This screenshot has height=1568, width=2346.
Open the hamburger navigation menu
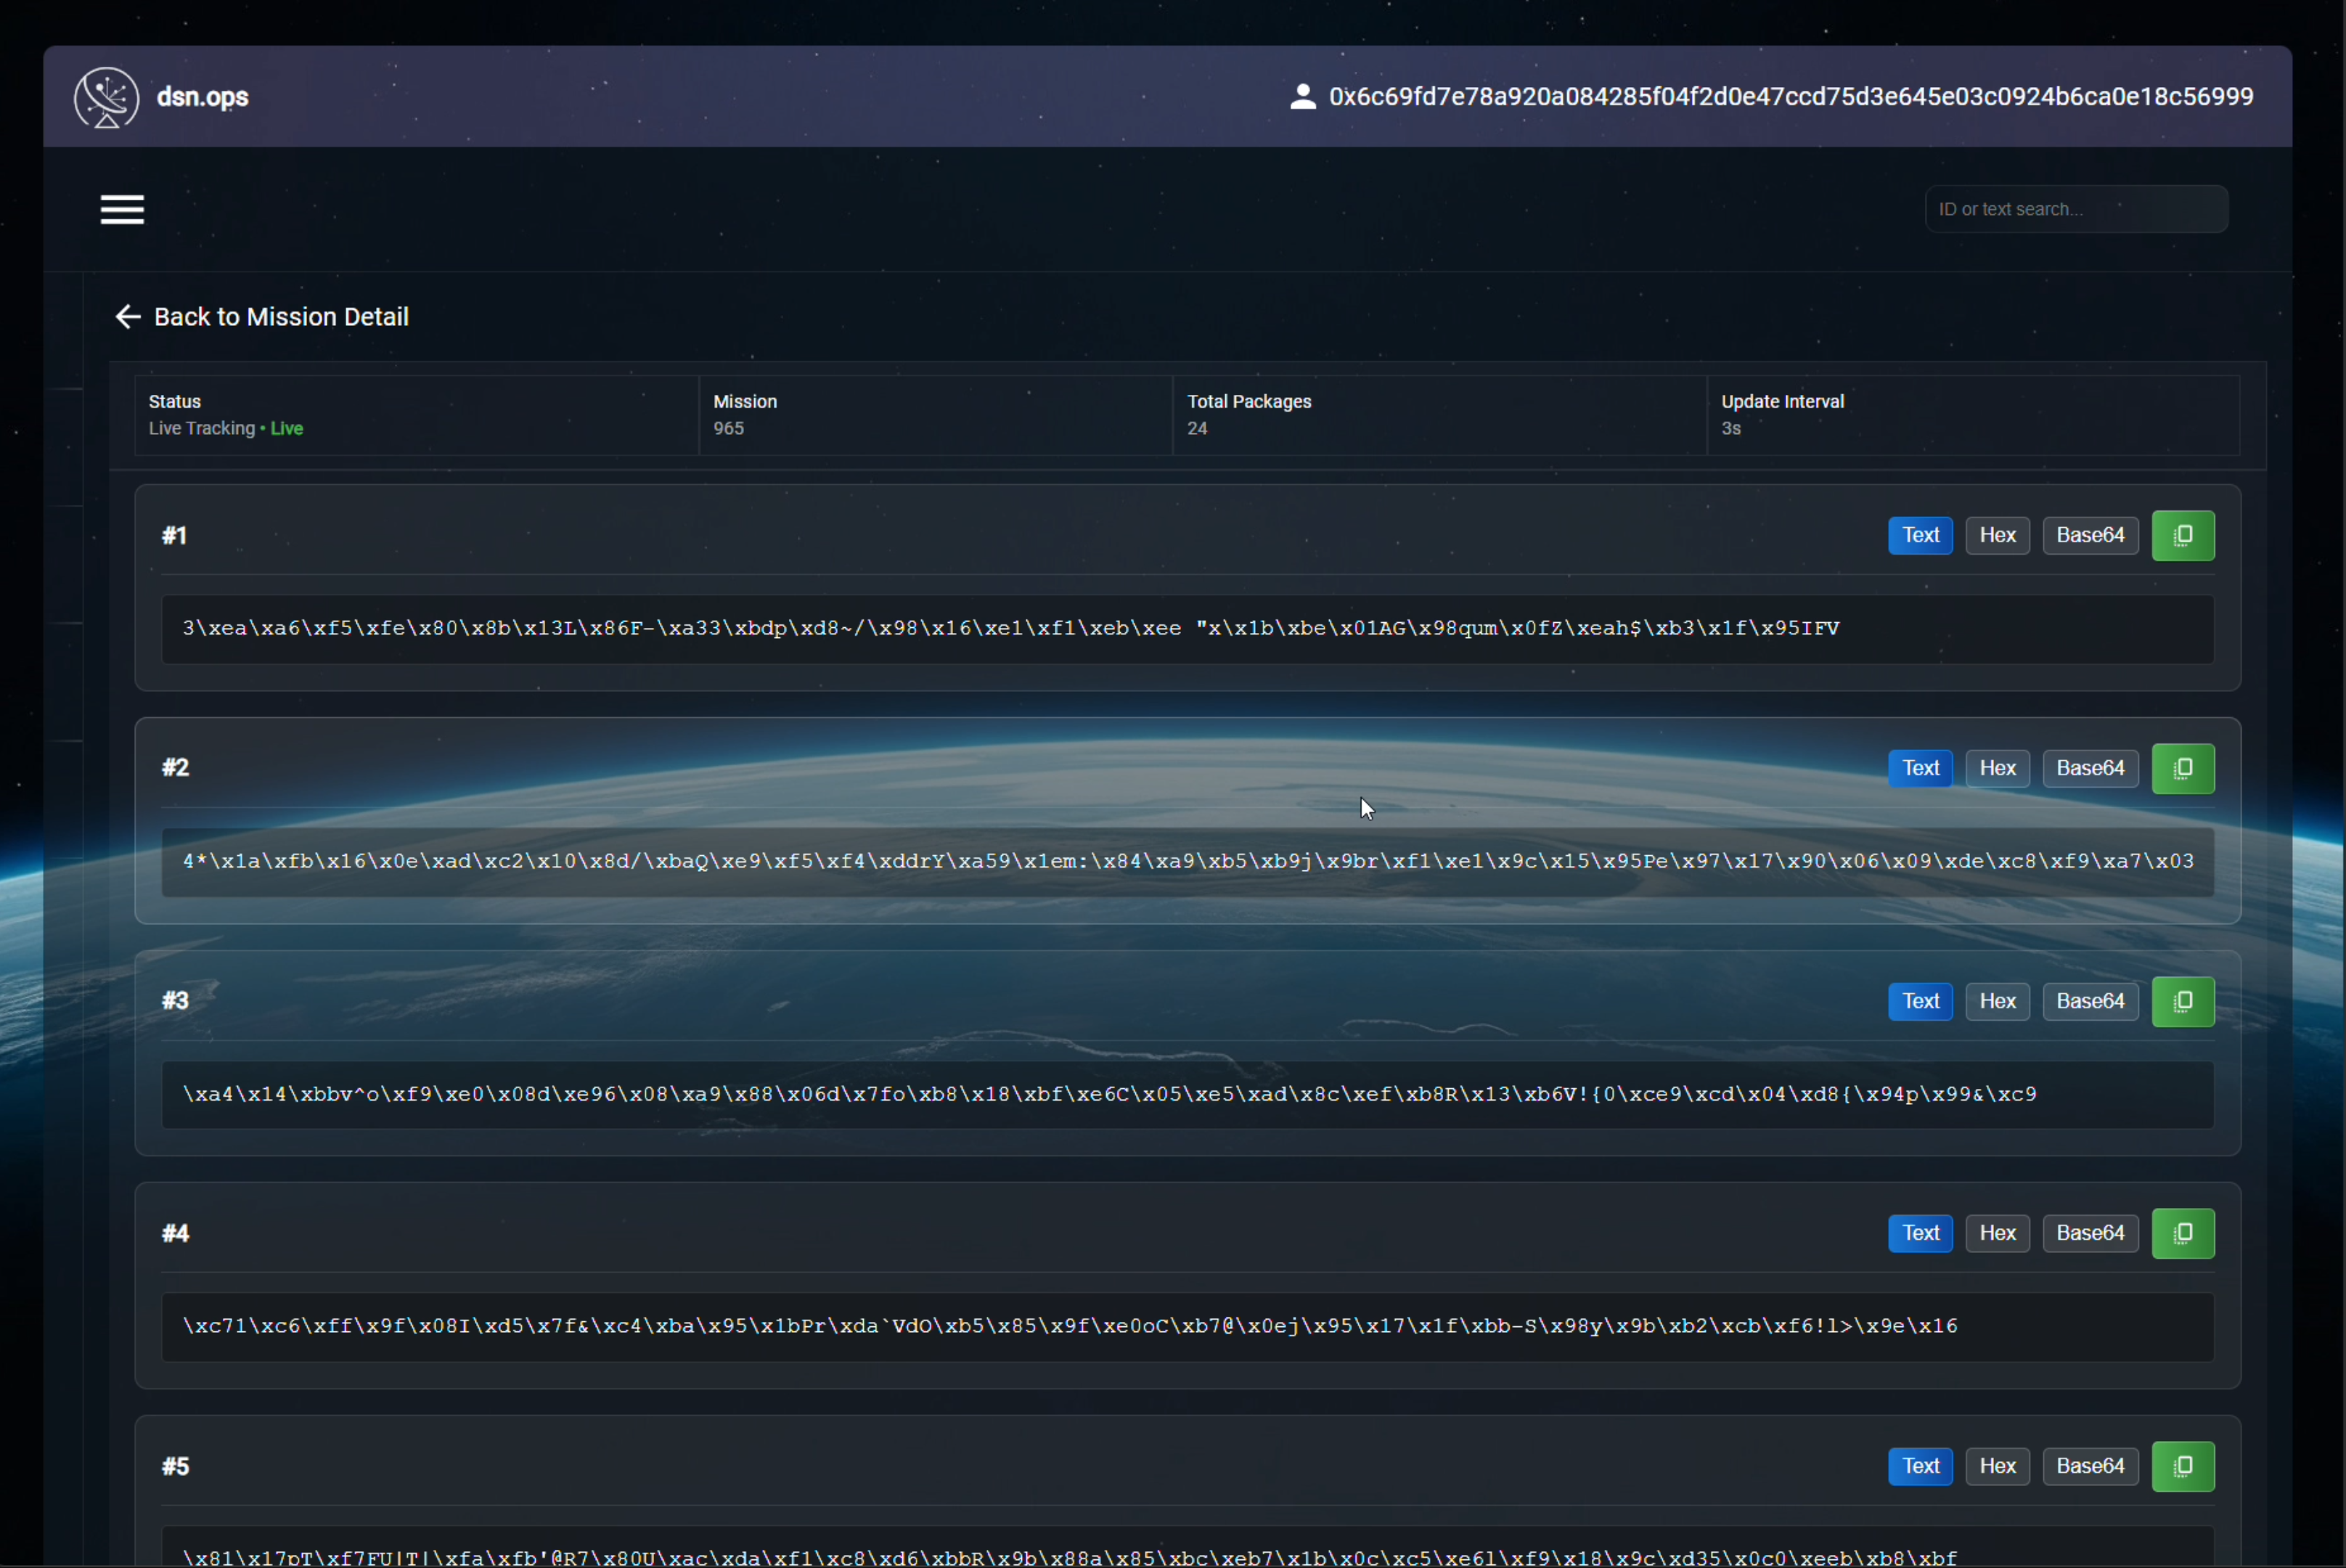[122, 210]
